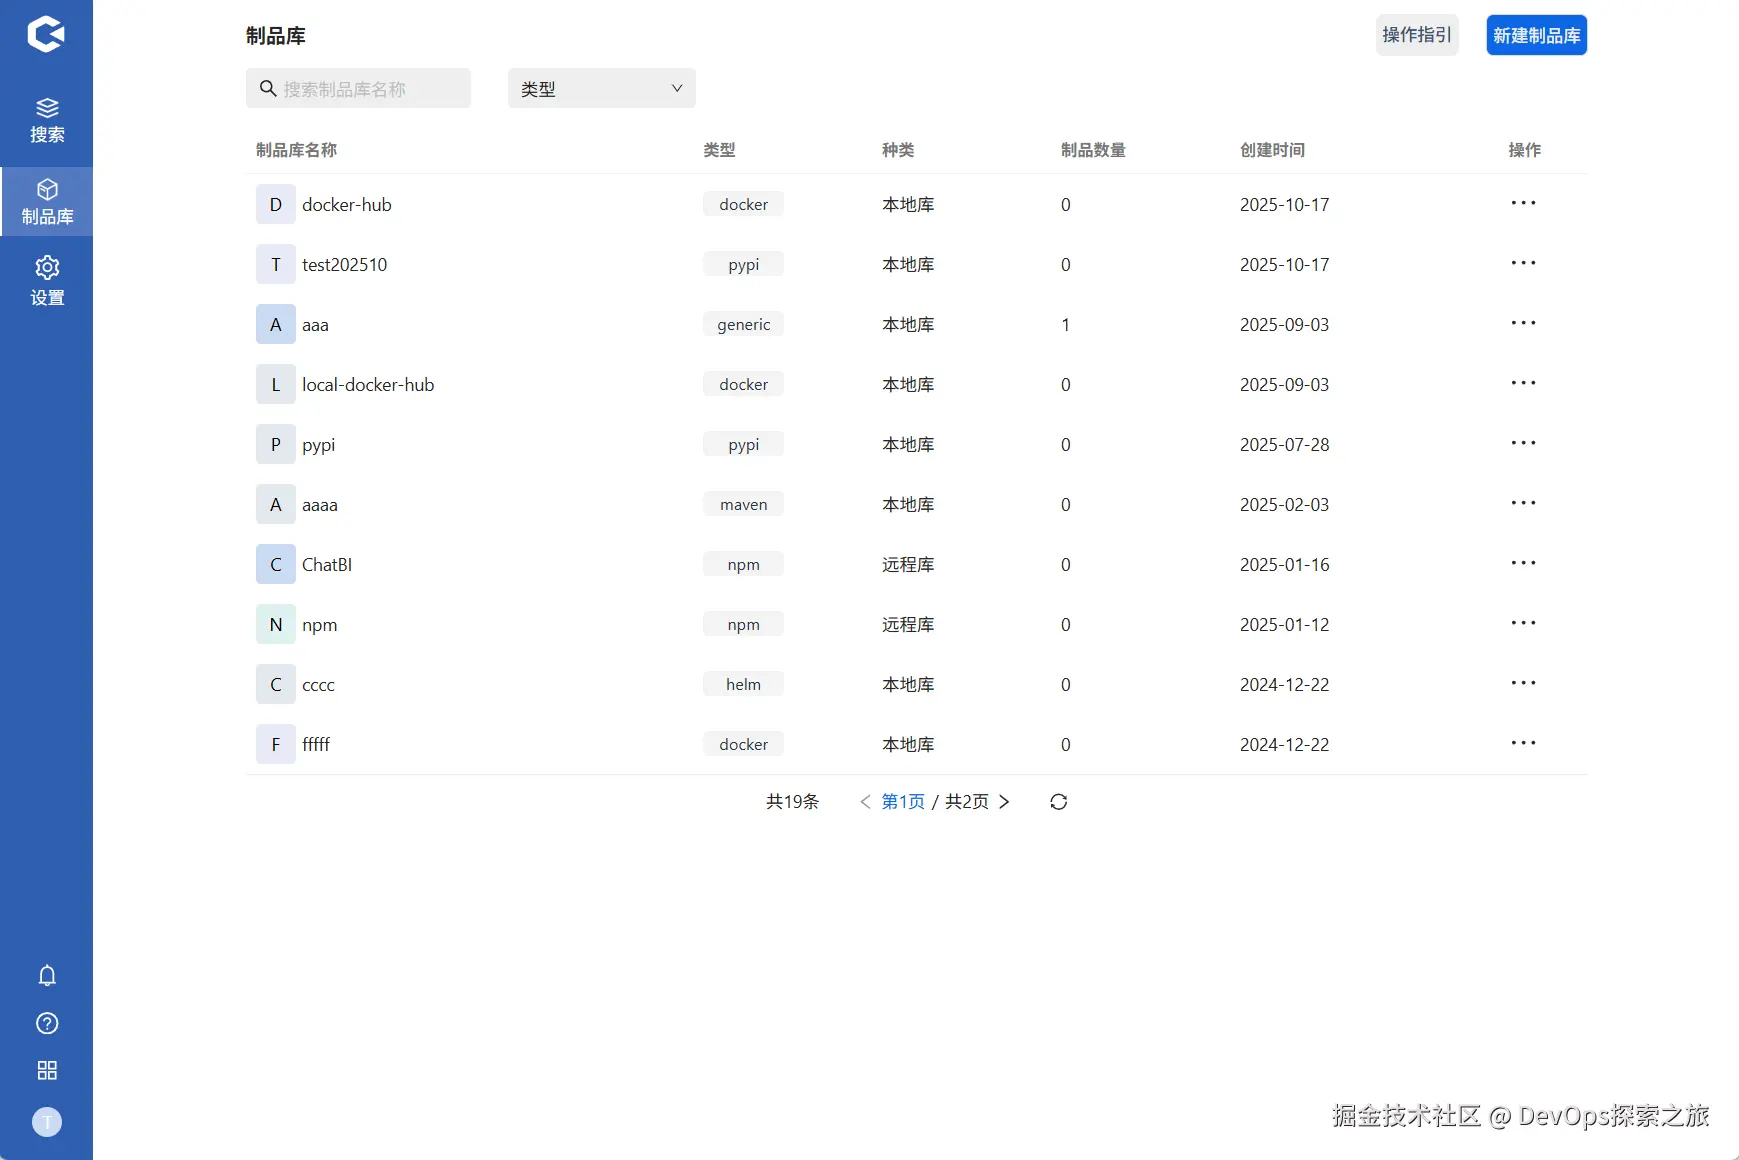Click count 1 in aaa row
Image resolution: width=1739 pixels, height=1160 pixels.
click(x=1066, y=324)
